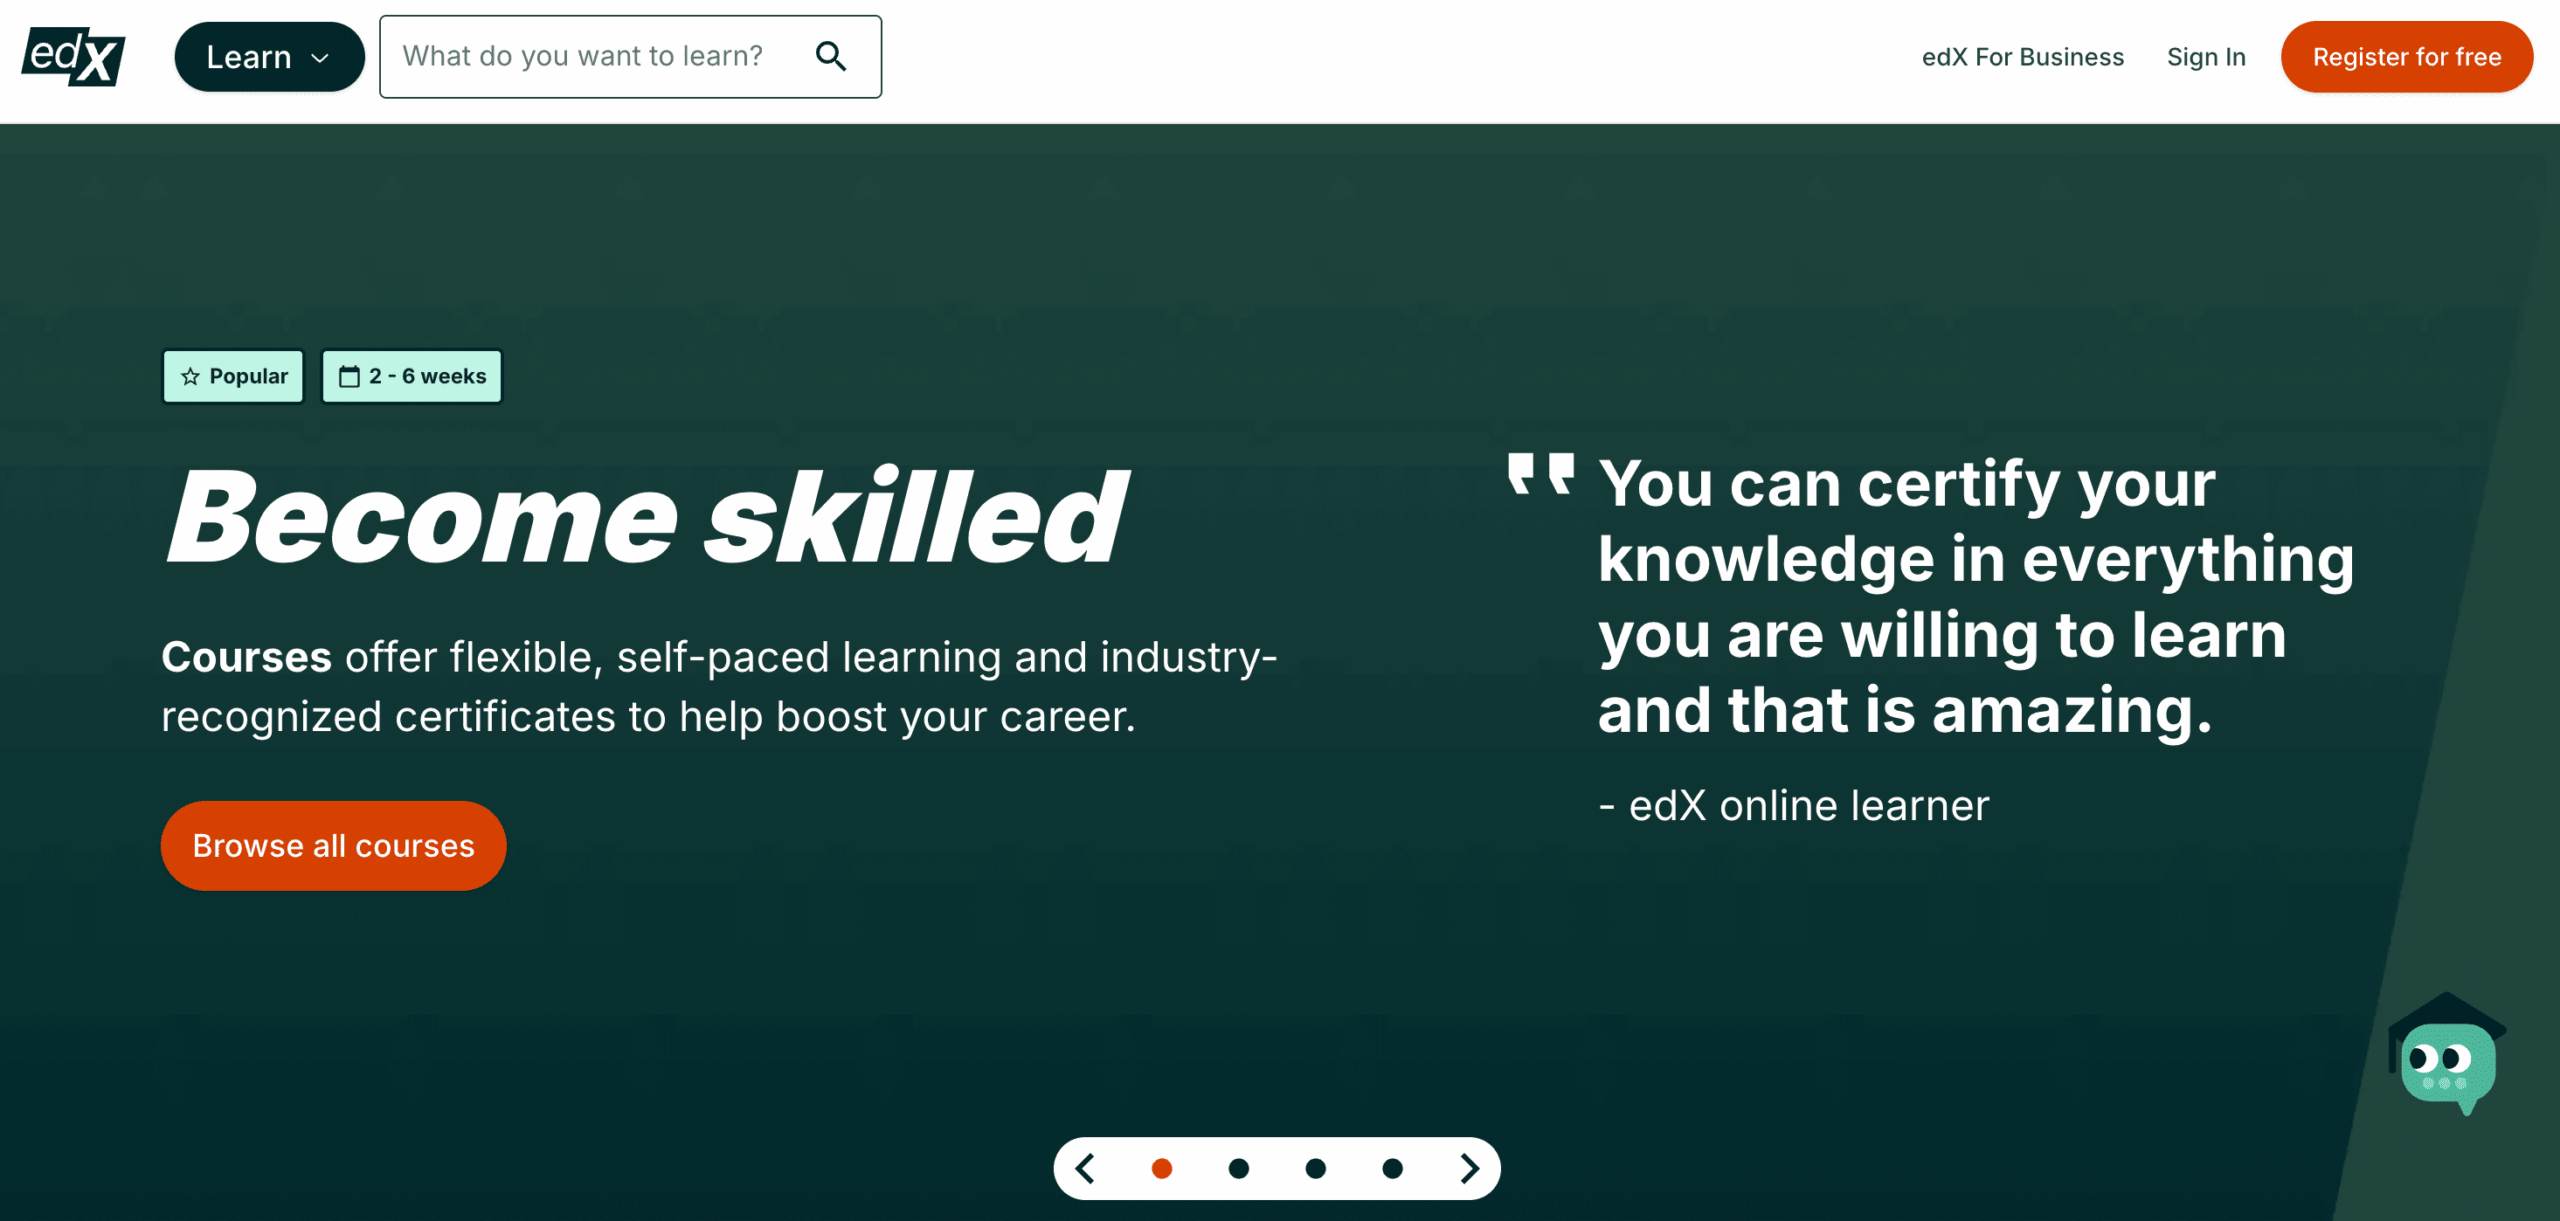The width and height of the screenshot is (2560, 1221).
Task: Select the first carousel dot
Action: tap(1161, 1168)
